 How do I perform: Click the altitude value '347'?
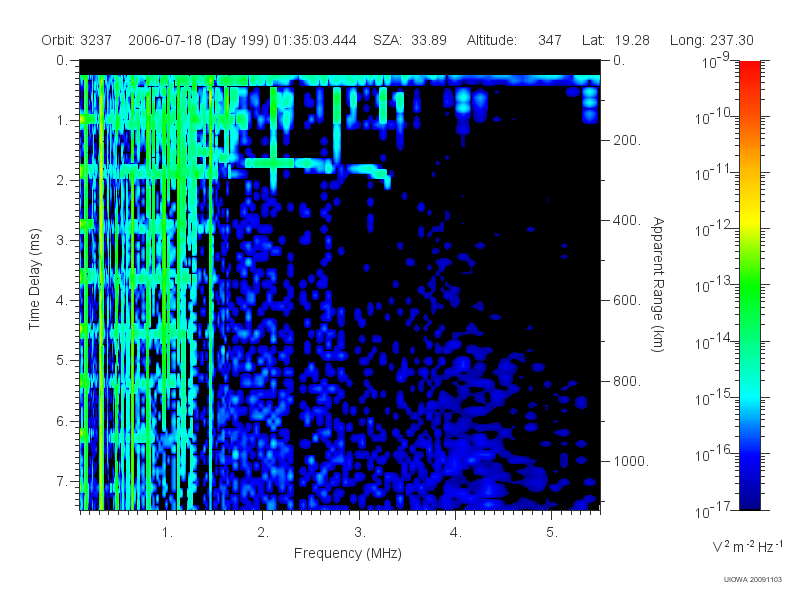click(x=549, y=40)
